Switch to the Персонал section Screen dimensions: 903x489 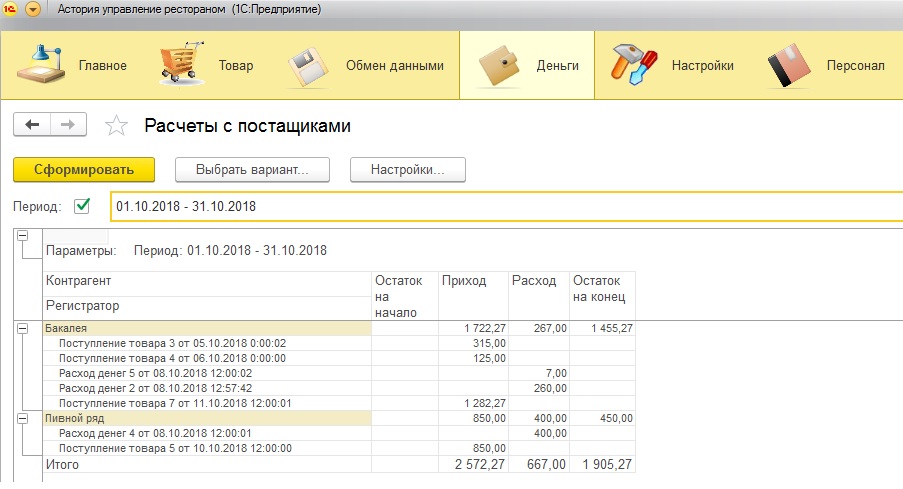(x=855, y=66)
